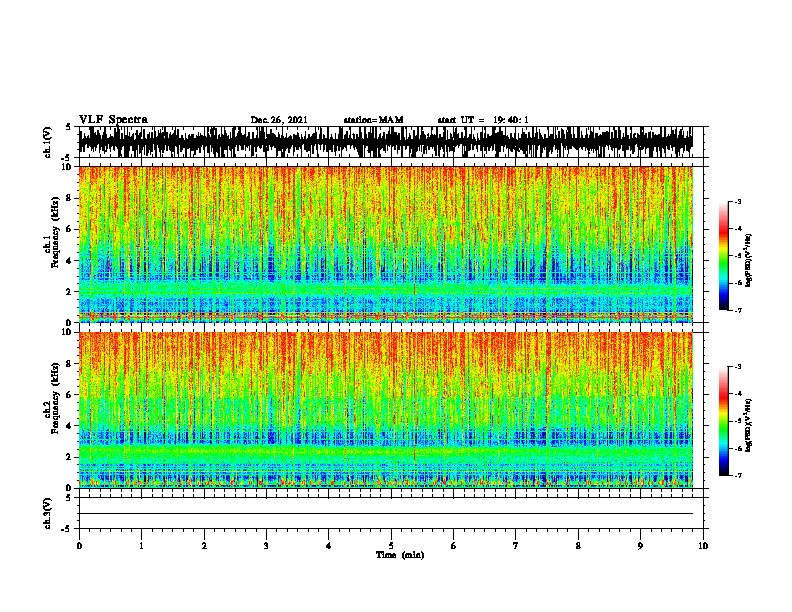Click the "-7" label below ch.2 color bar

738,476
